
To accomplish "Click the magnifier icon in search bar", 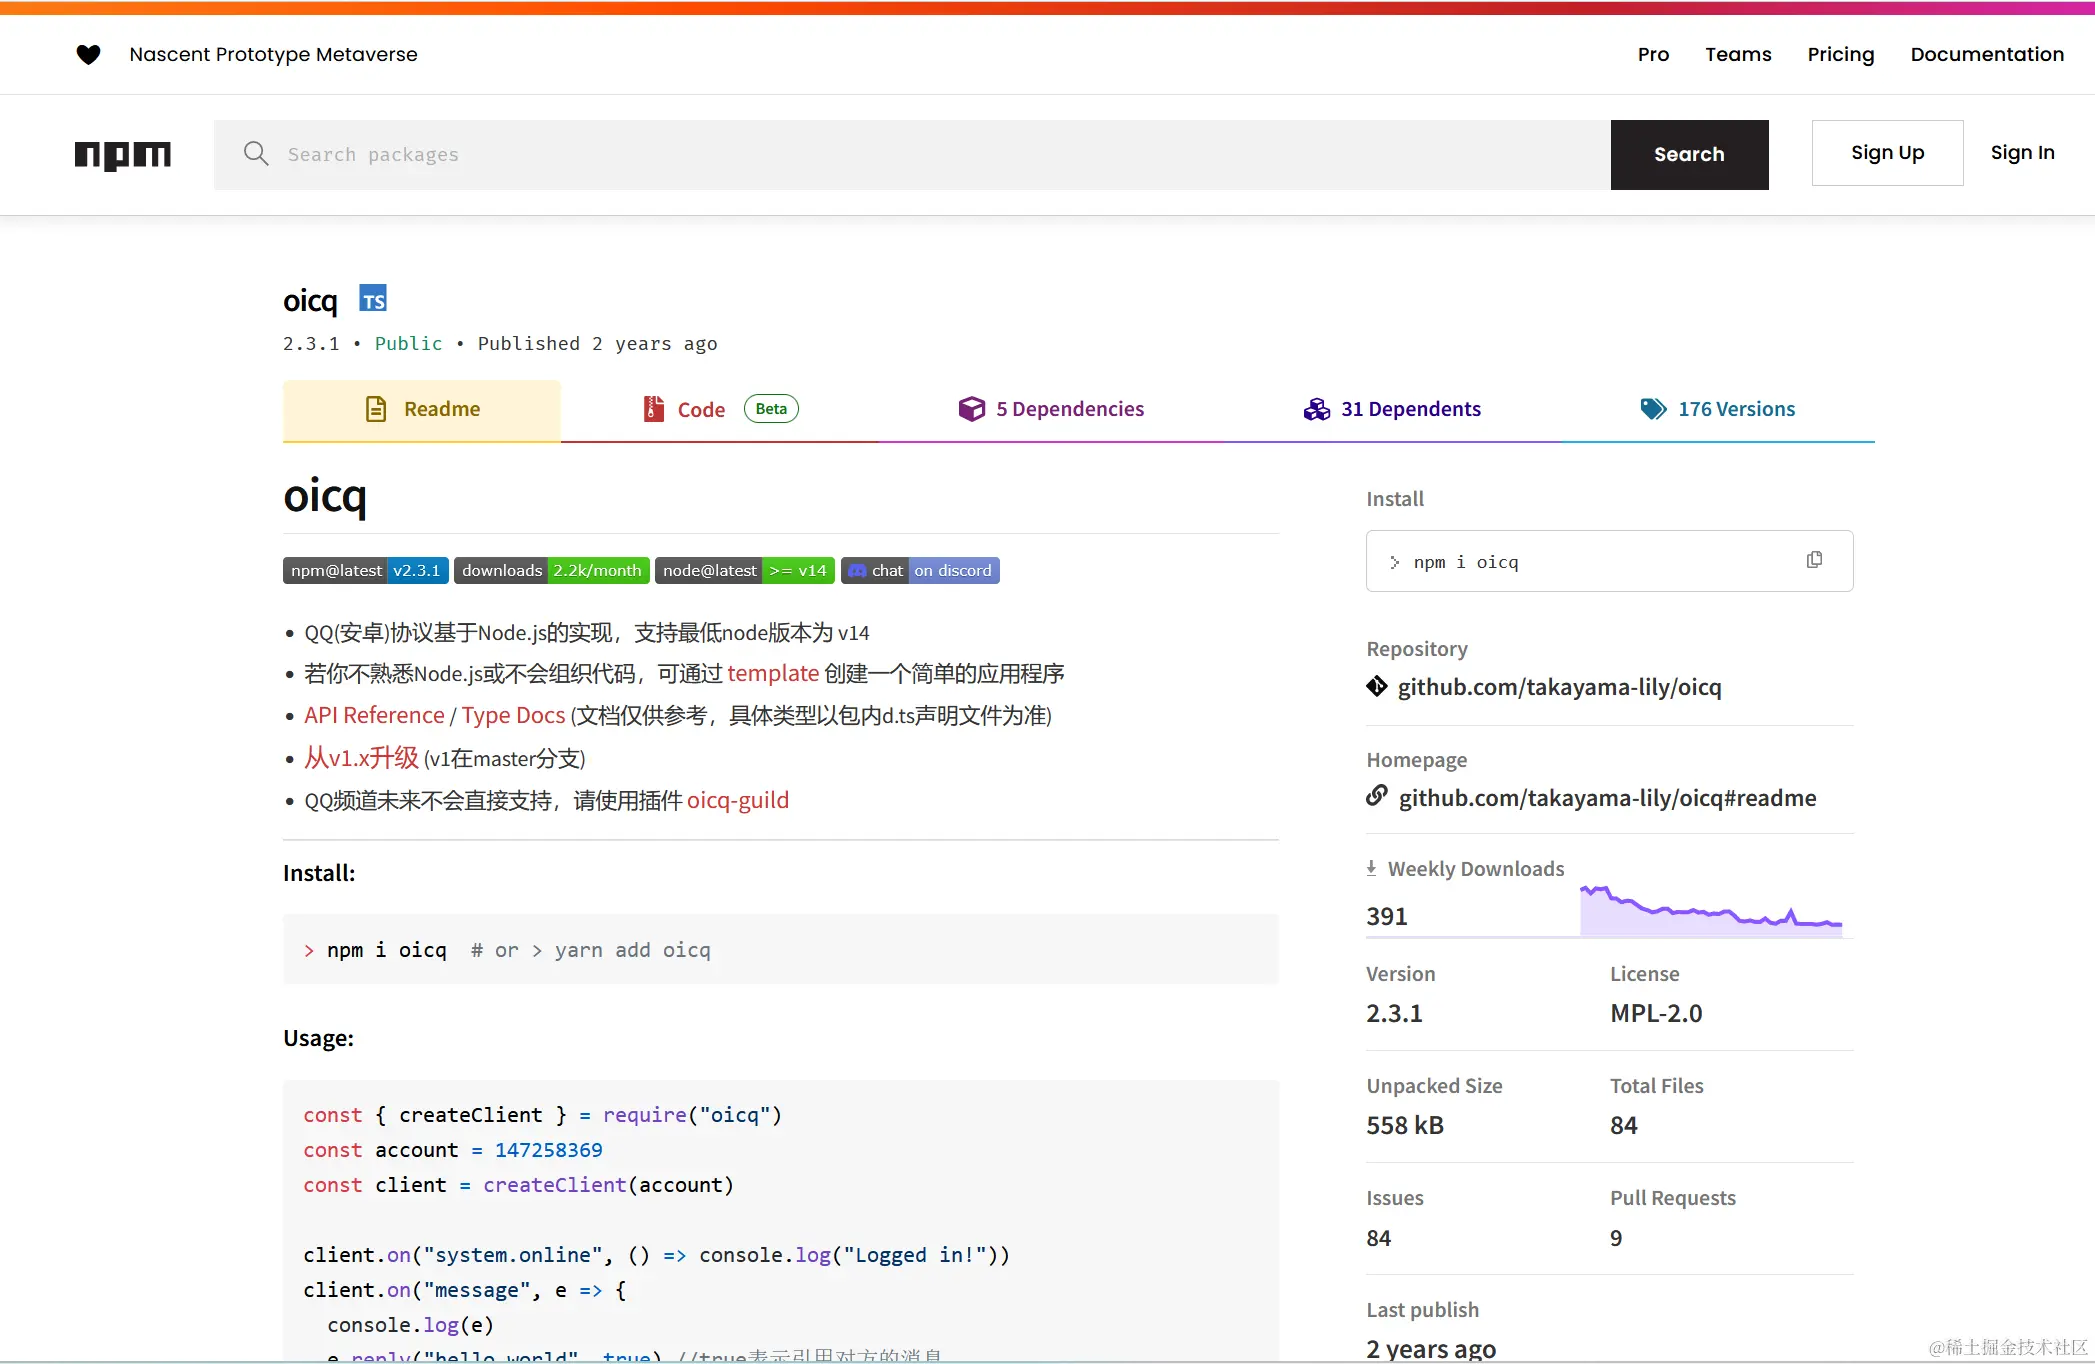I will [x=256, y=153].
